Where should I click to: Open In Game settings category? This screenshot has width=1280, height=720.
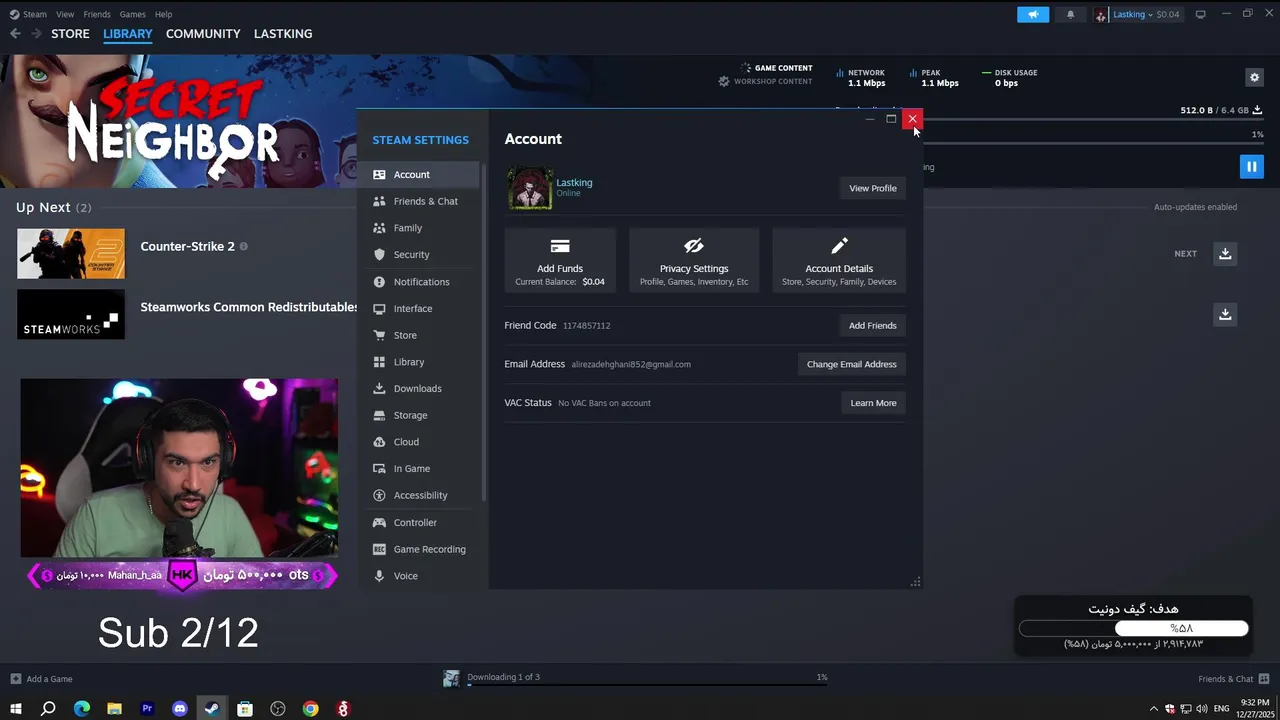coord(421,468)
